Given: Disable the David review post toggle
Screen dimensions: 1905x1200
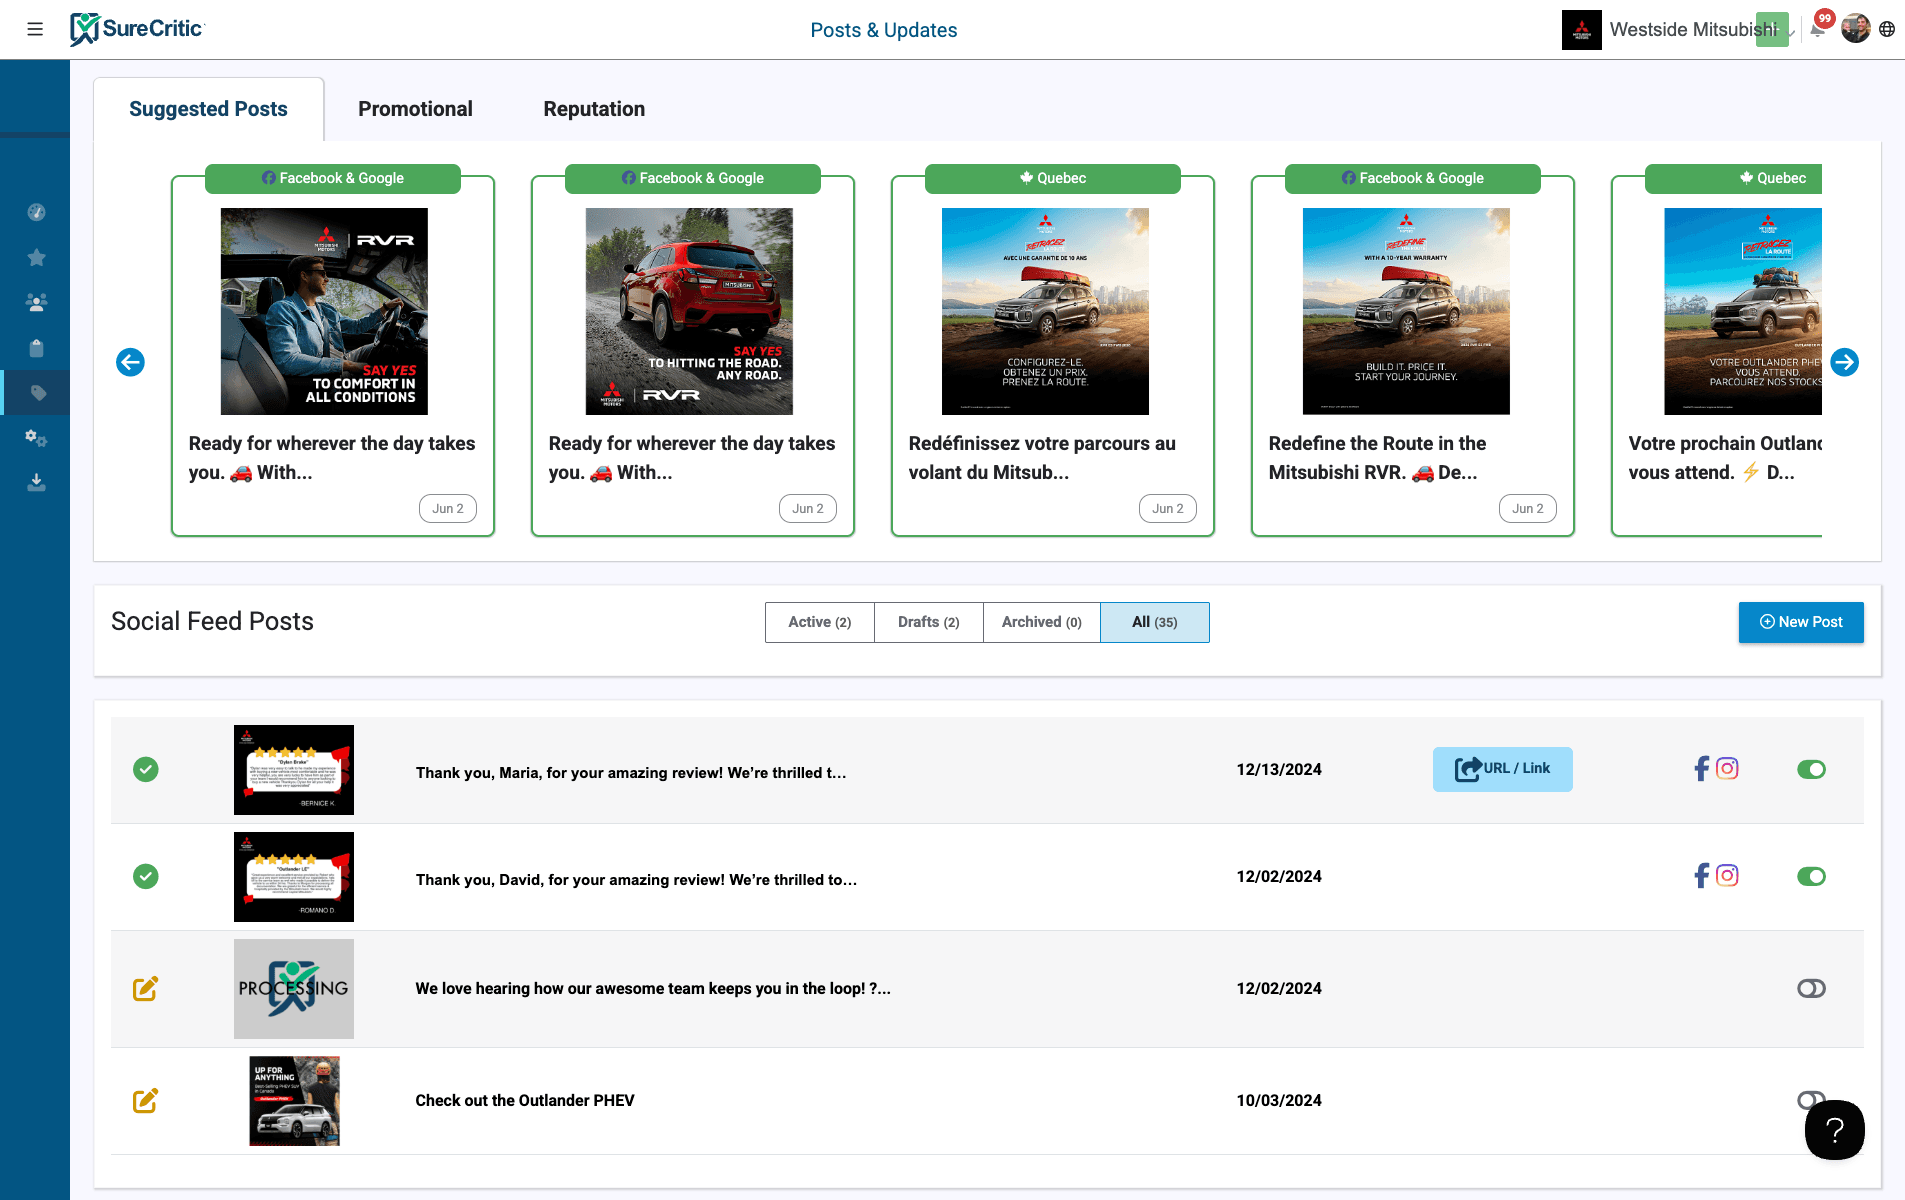Looking at the screenshot, I should (1811, 876).
